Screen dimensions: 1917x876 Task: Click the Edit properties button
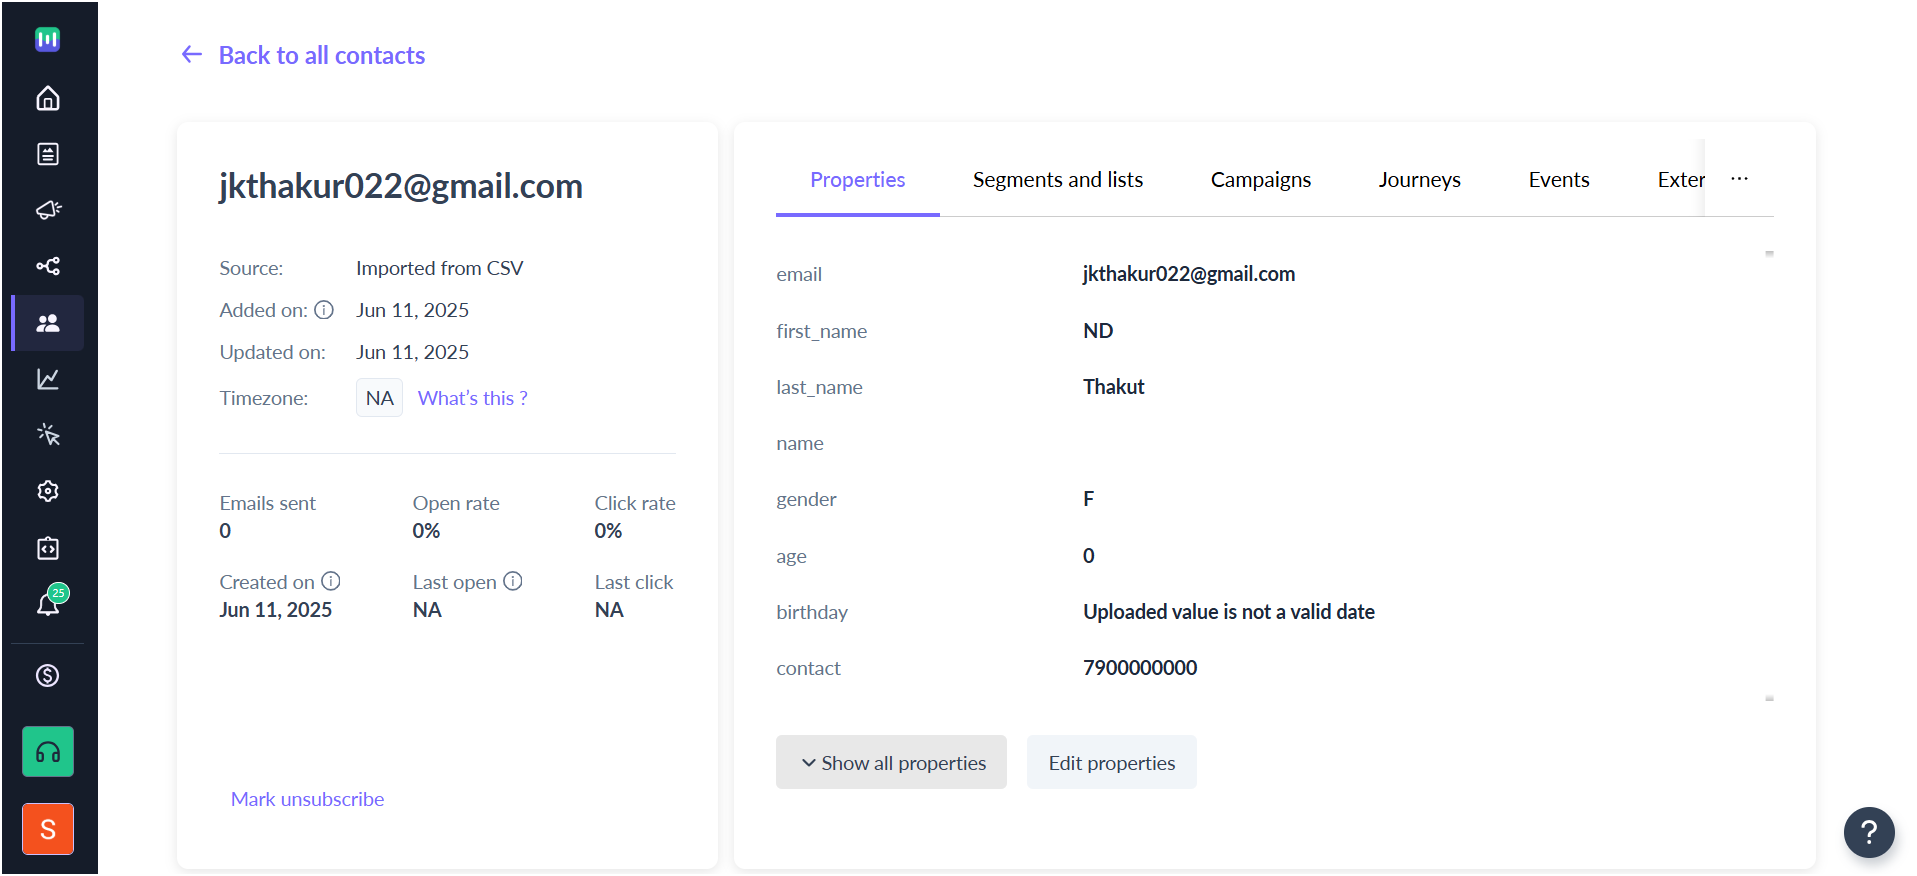pyautogui.click(x=1112, y=763)
